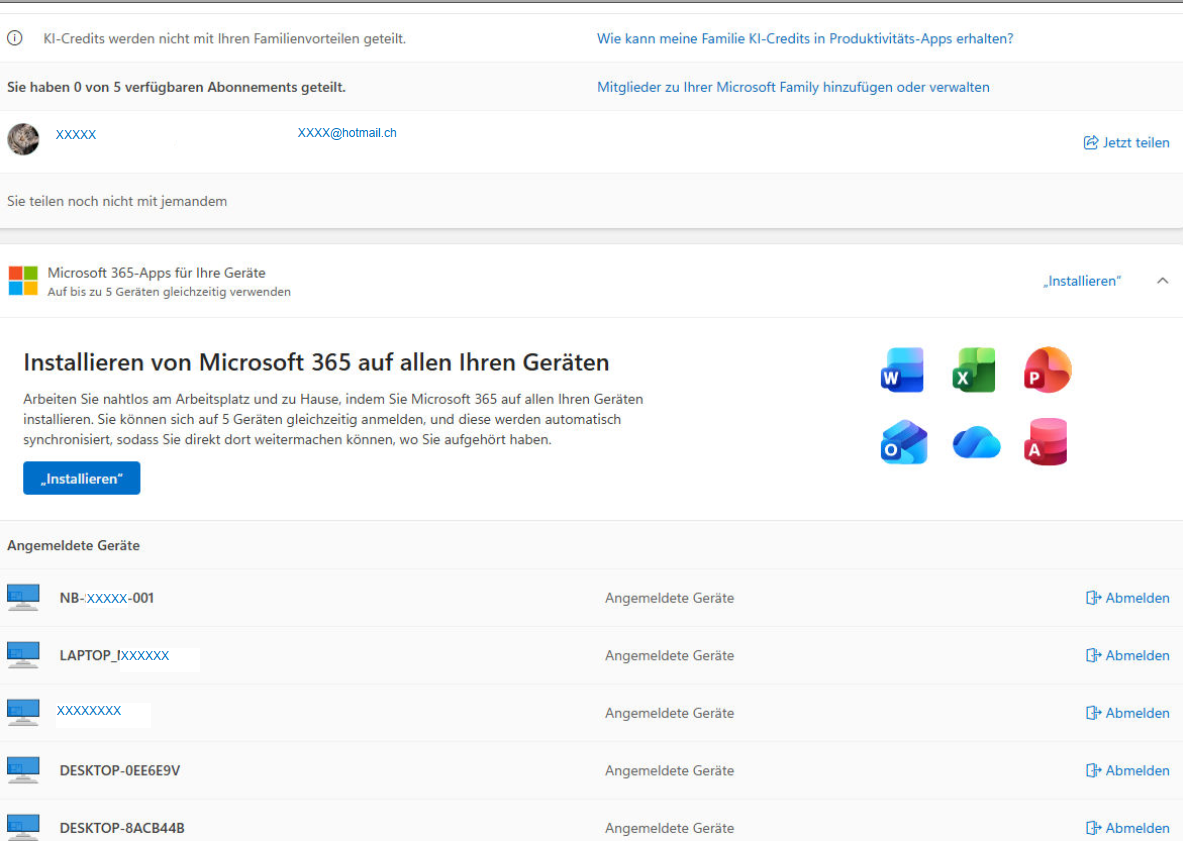Click the computer icon for XXXXXXXX device

pyautogui.click(x=23, y=712)
